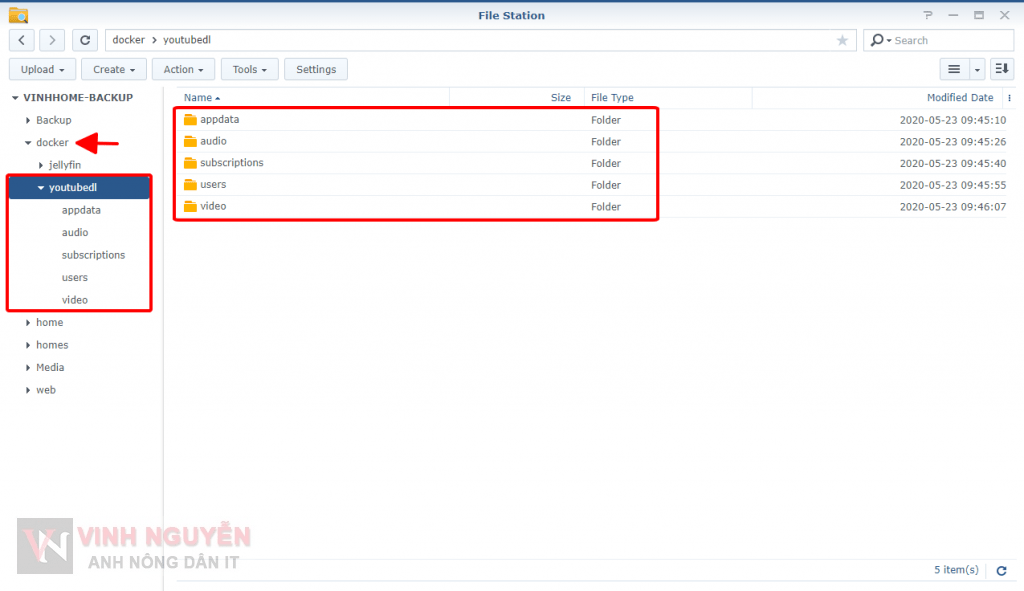
Task: Collapse the docker folder in tree
Action: (x=28, y=143)
